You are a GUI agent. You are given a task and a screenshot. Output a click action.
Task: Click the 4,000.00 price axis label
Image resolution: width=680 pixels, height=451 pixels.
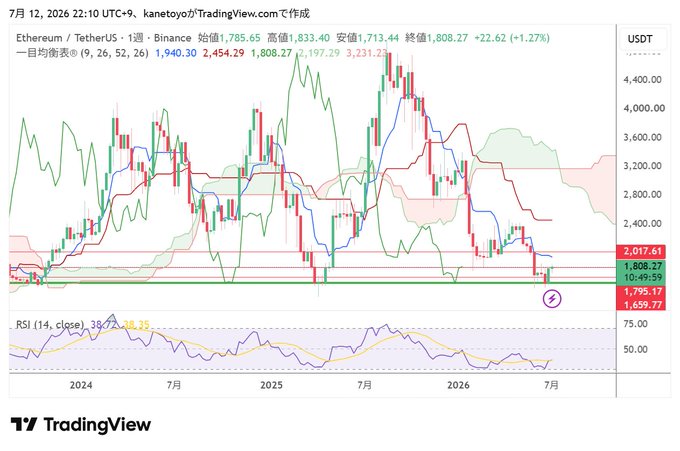point(644,108)
